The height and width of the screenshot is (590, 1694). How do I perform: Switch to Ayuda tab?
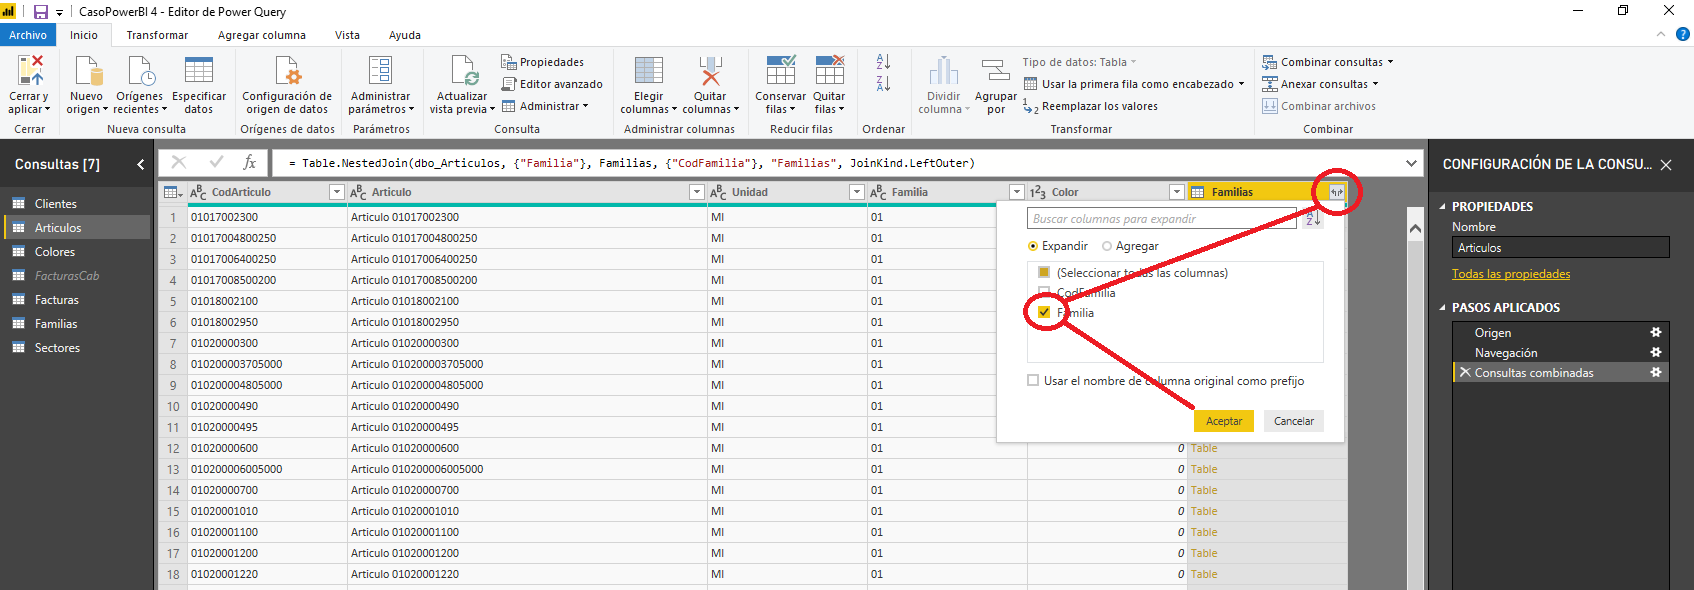point(405,35)
